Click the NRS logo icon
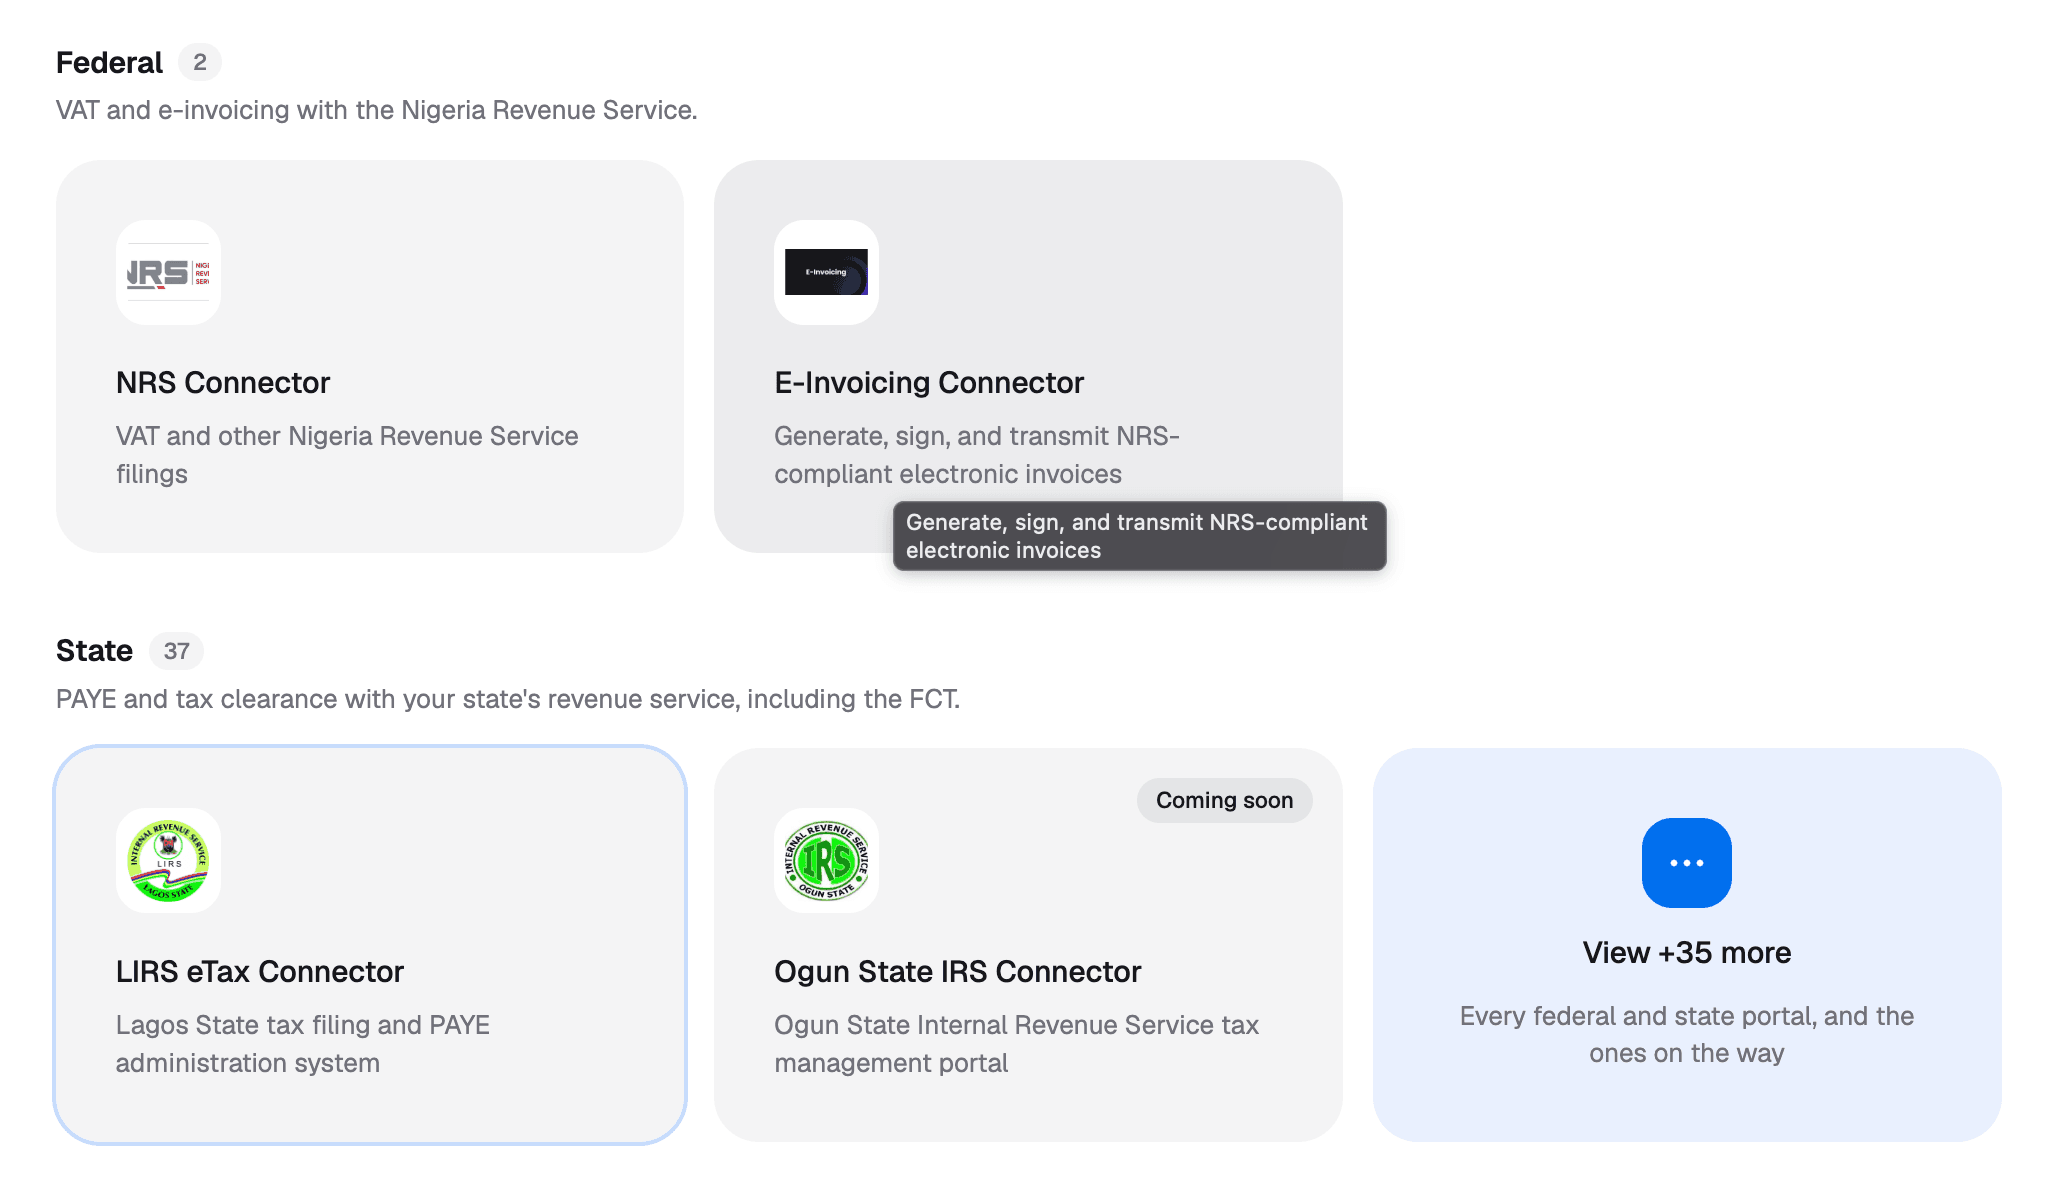Viewport: 2056px width, 1190px height. coord(168,272)
